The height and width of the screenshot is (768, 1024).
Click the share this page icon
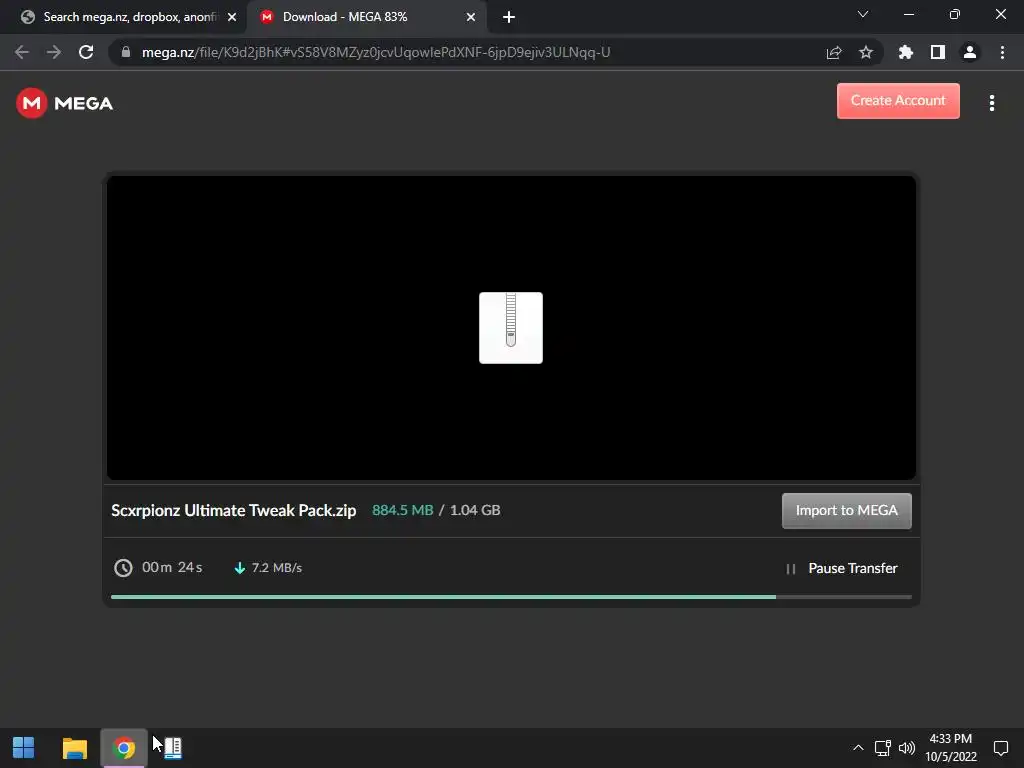click(x=834, y=53)
